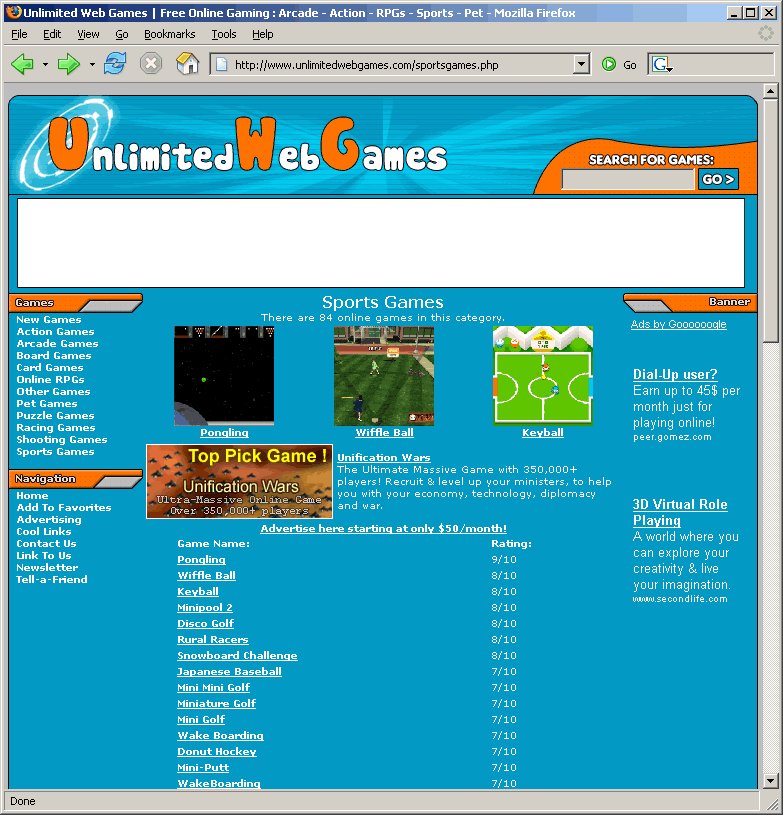Click the vertical scrollbar down arrow
Viewport: 783px width, 815px height.
pyautogui.click(x=770, y=780)
